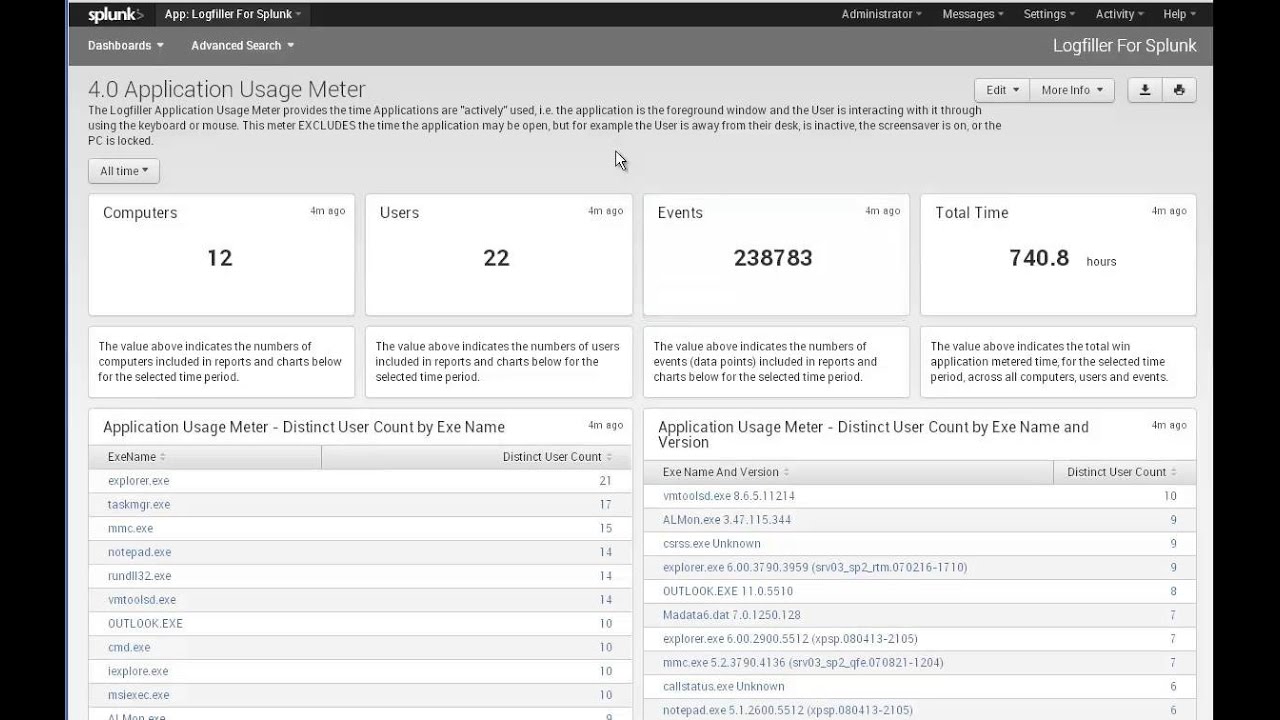The image size is (1280, 720).
Task: Open the All time range picker
Action: click(x=124, y=171)
